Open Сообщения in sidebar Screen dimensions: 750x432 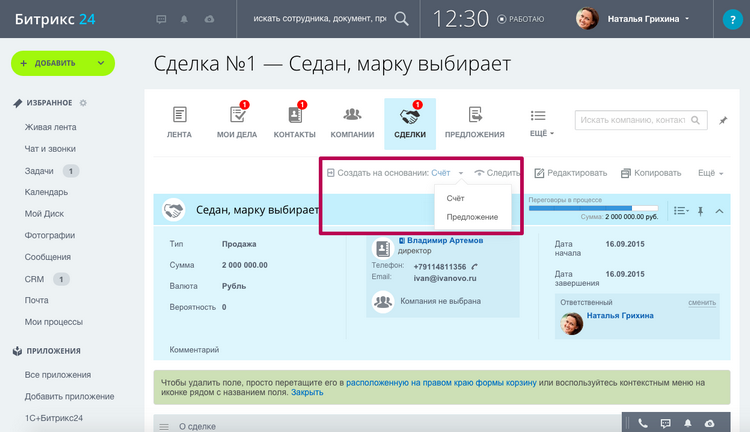tap(48, 257)
